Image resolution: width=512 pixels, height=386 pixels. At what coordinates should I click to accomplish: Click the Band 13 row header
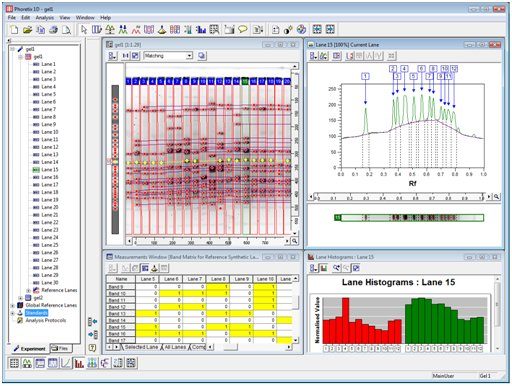[x=121, y=314]
